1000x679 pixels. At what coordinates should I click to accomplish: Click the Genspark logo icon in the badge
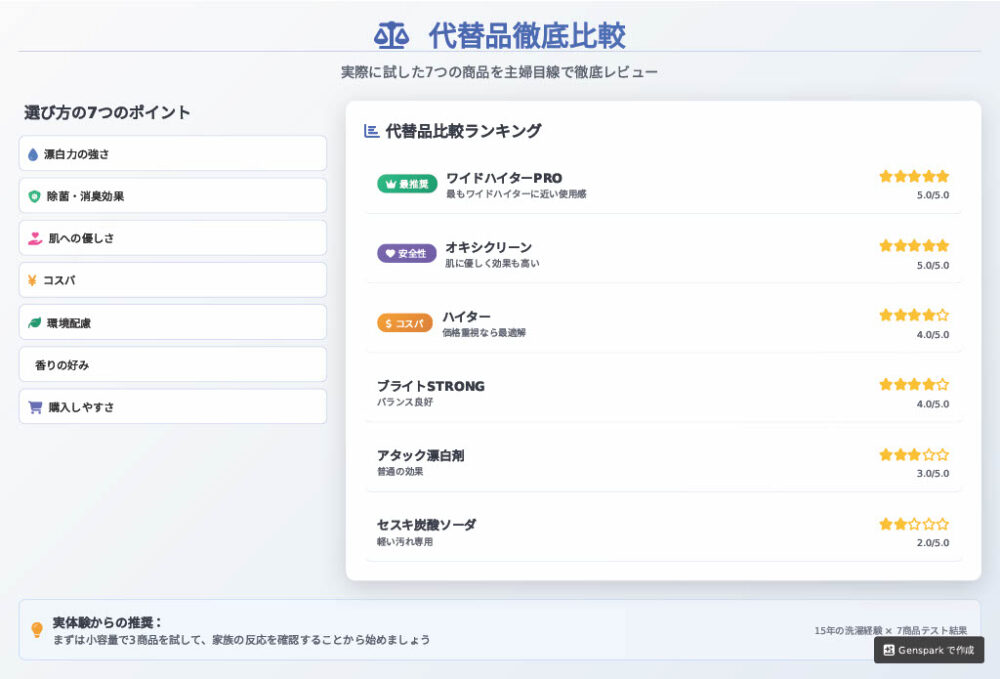(x=889, y=650)
